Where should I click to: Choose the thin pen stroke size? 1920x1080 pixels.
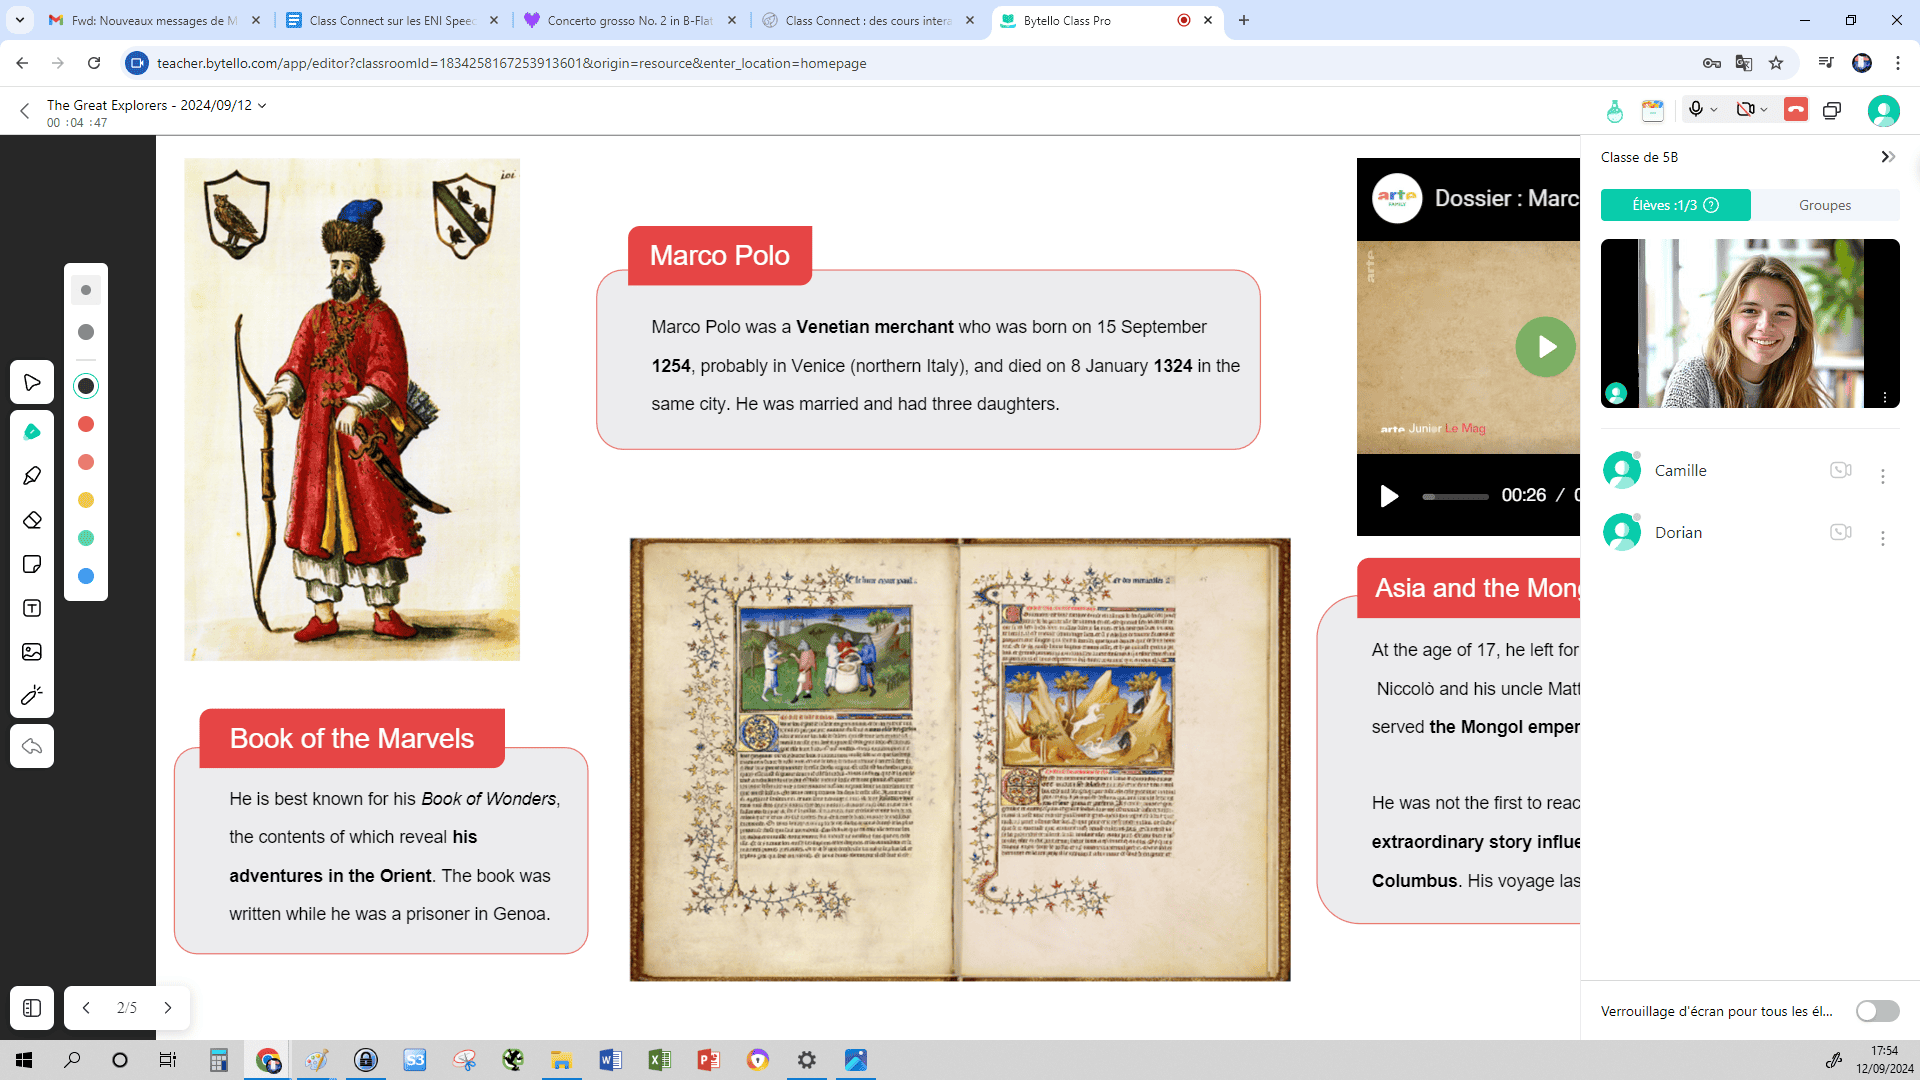tap(86, 290)
